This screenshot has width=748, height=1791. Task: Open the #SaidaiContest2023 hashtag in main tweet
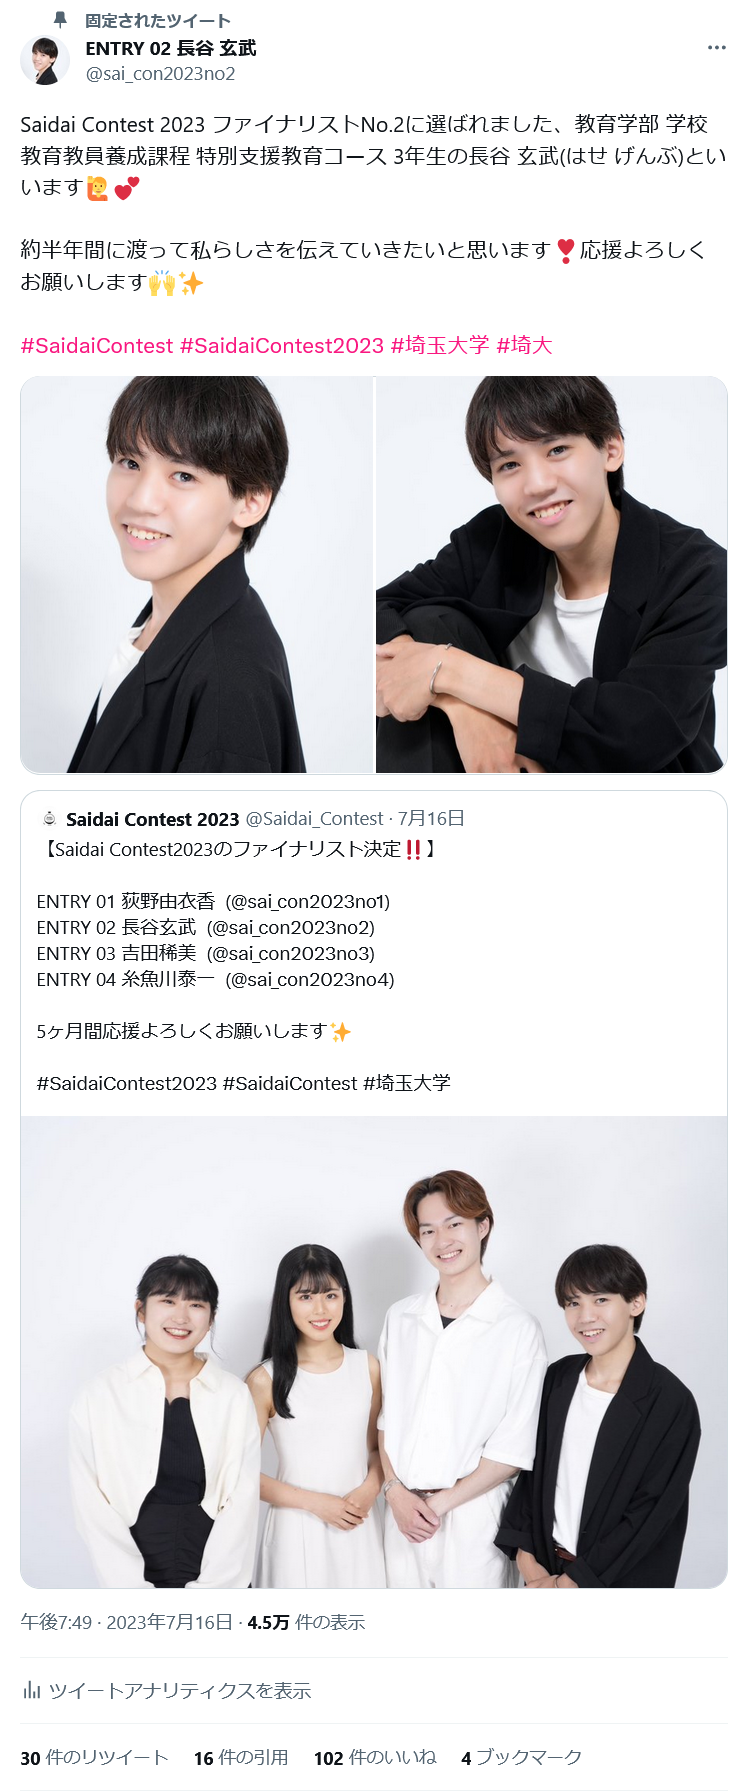point(282,346)
